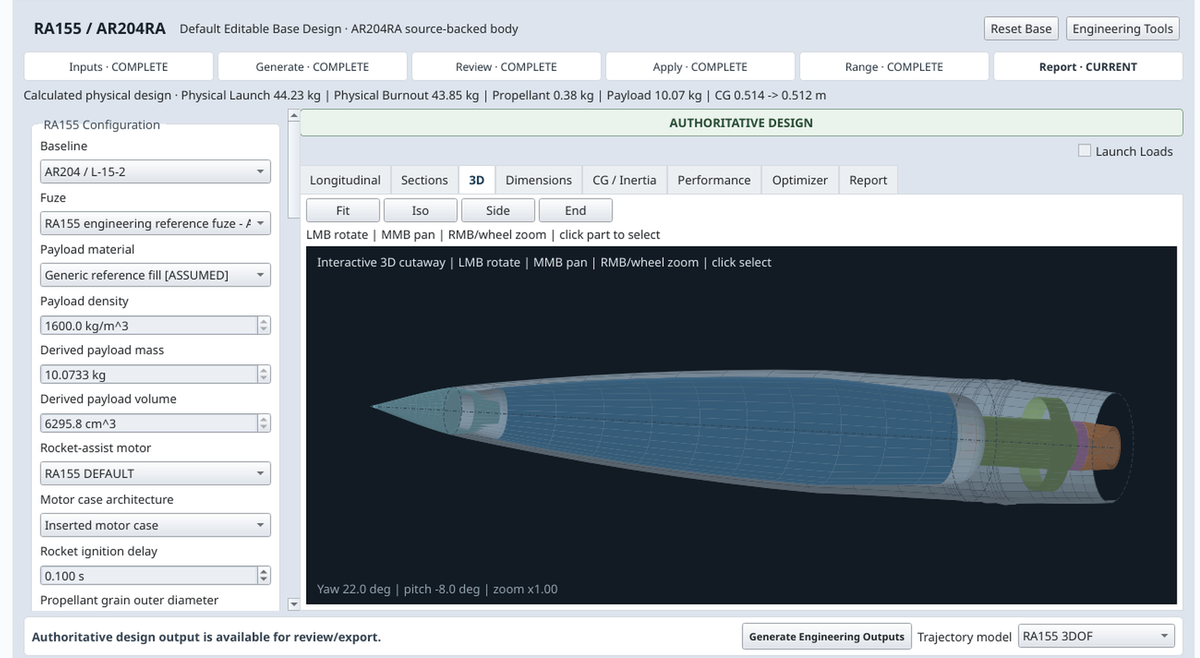
Task: Click the scroll up arrow of configuration panel
Action: point(293,115)
